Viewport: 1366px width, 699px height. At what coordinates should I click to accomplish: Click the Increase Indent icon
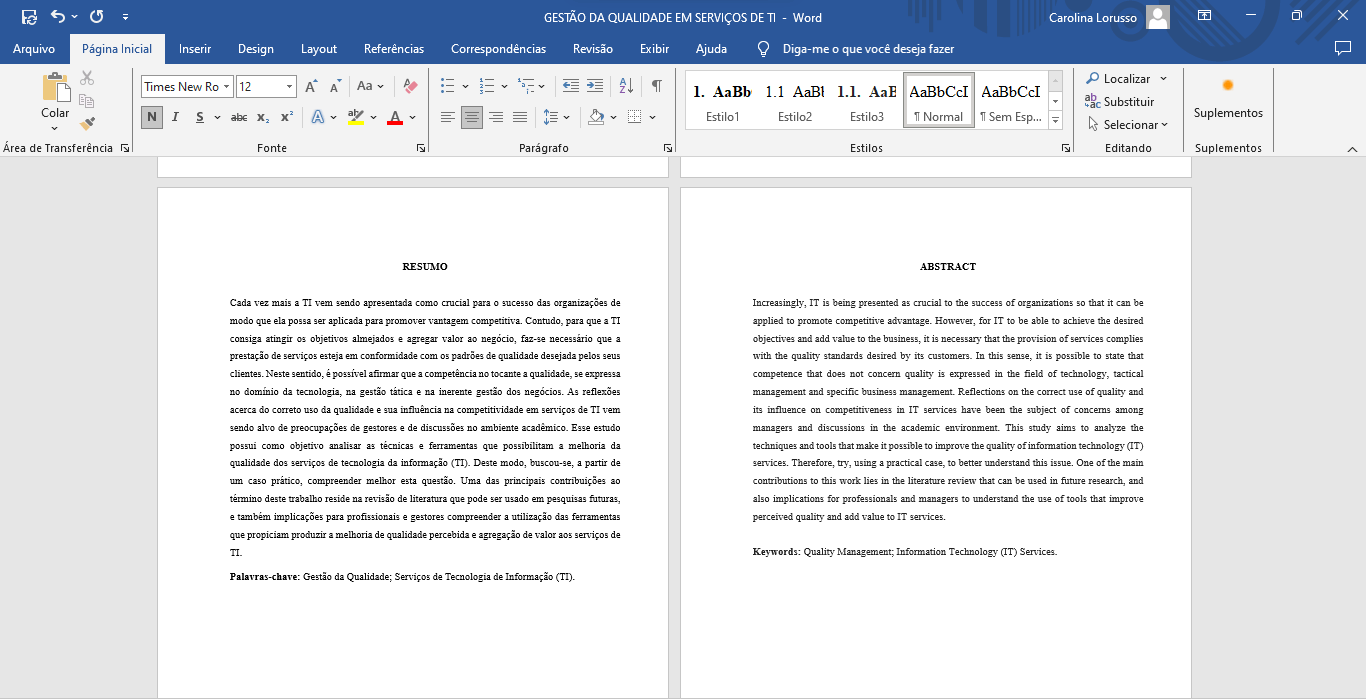click(x=595, y=86)
